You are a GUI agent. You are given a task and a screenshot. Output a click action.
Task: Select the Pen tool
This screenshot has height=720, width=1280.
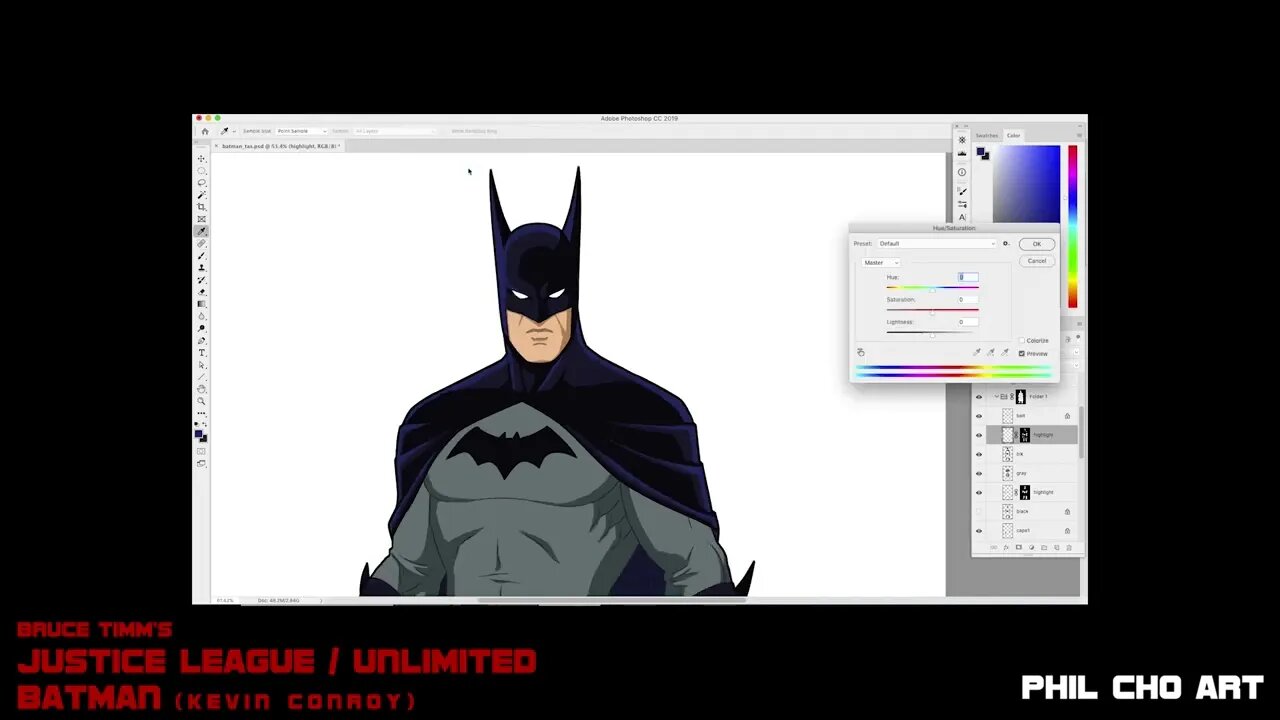pyautogui.click(x=201, y=341)
